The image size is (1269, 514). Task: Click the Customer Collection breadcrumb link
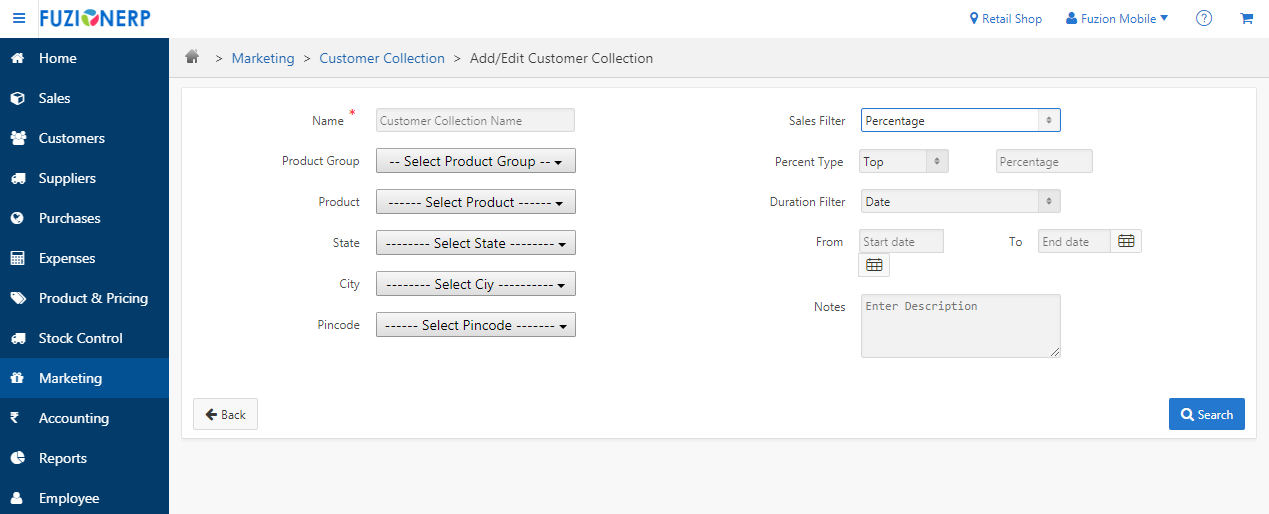[x=382, y=58]
